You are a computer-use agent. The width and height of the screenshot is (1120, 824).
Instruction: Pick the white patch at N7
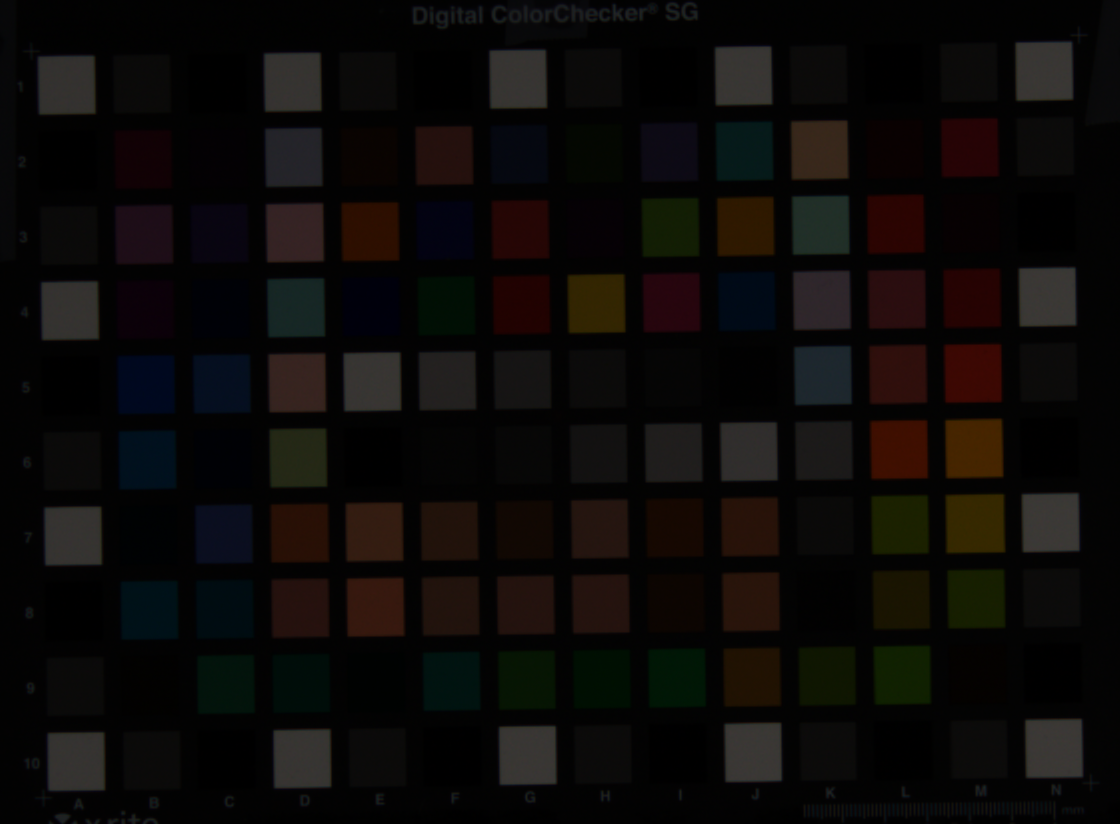pos(1051,523)
